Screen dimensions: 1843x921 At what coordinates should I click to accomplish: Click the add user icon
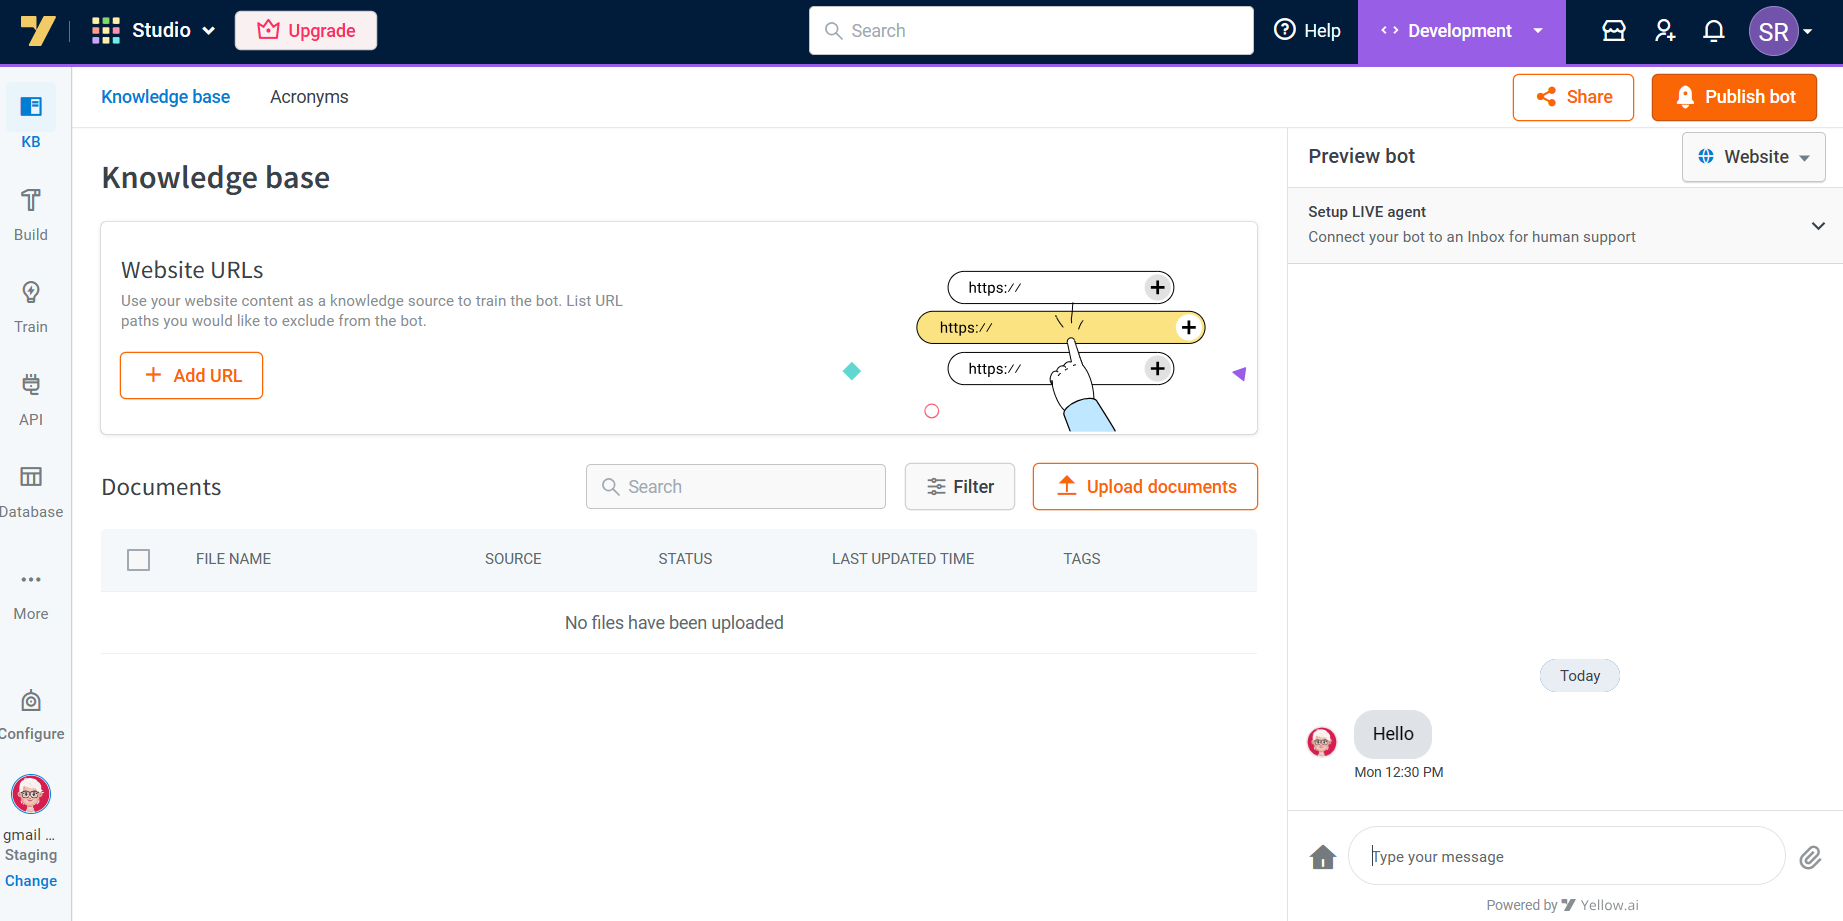coord(1664,31)
